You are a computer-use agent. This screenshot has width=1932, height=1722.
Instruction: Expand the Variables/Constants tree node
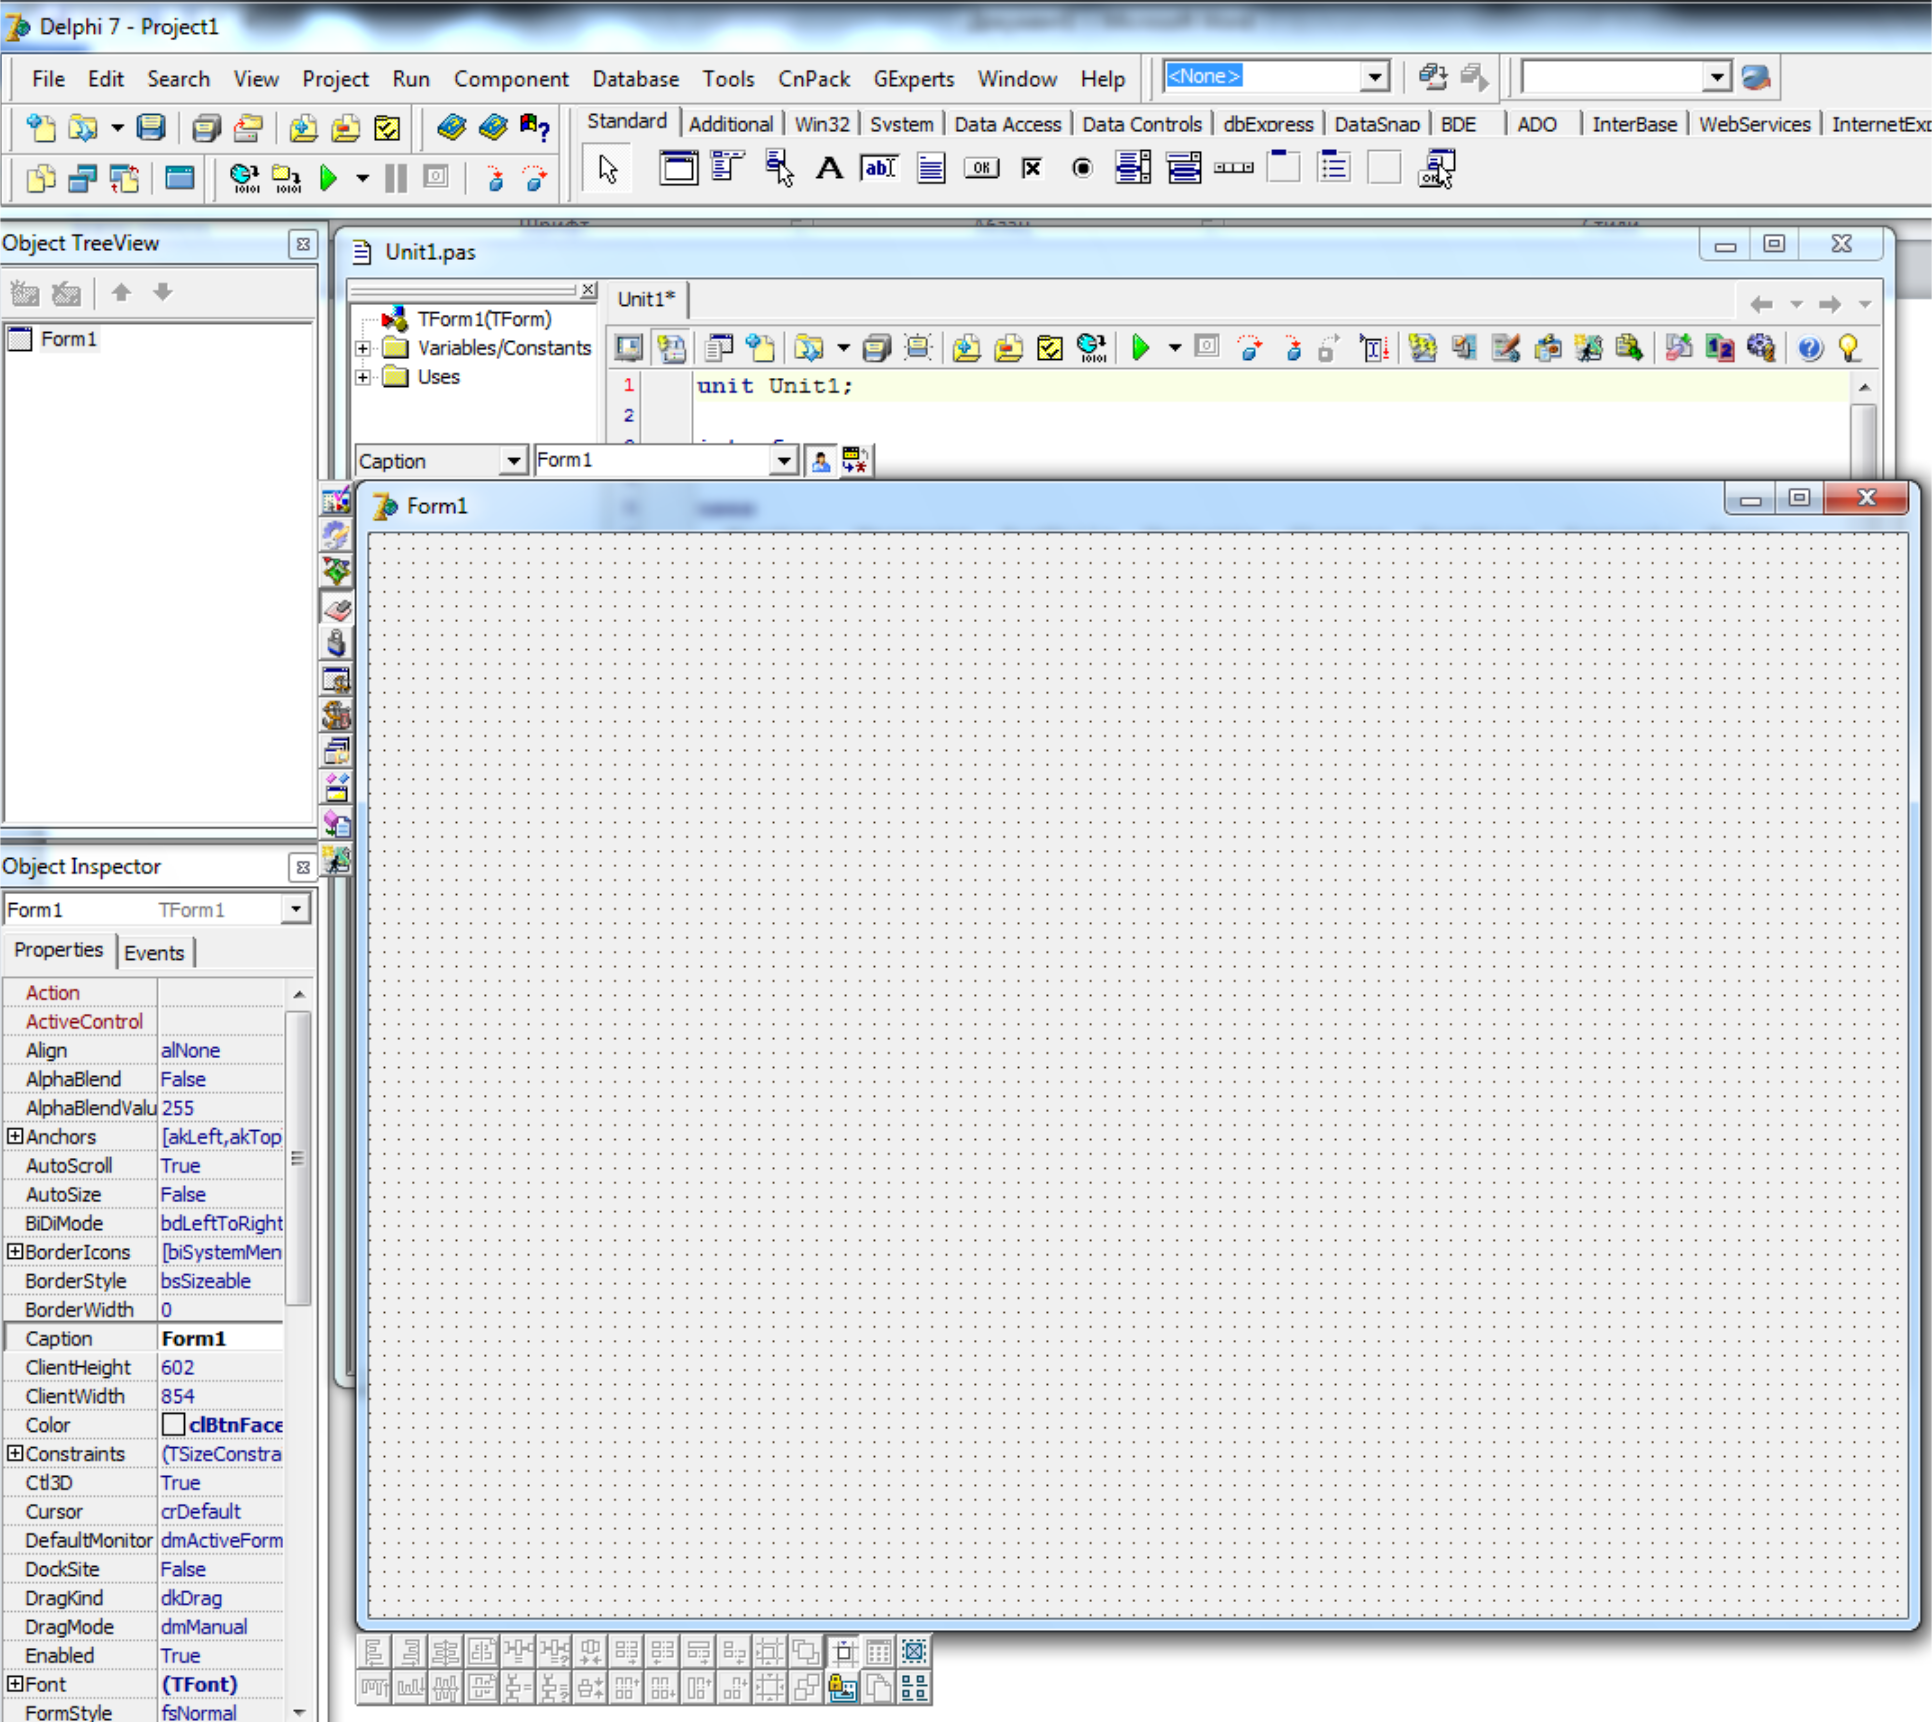[363, 348]
